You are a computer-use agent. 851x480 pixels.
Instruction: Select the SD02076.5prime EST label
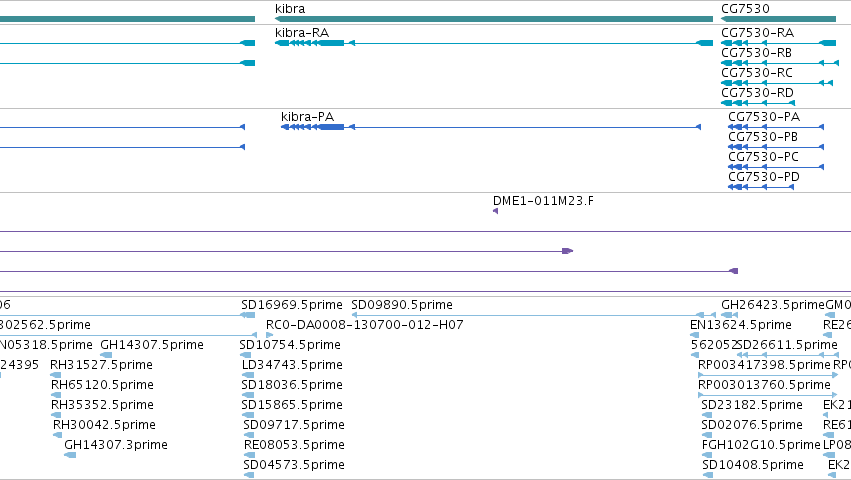tap(752, 425)
